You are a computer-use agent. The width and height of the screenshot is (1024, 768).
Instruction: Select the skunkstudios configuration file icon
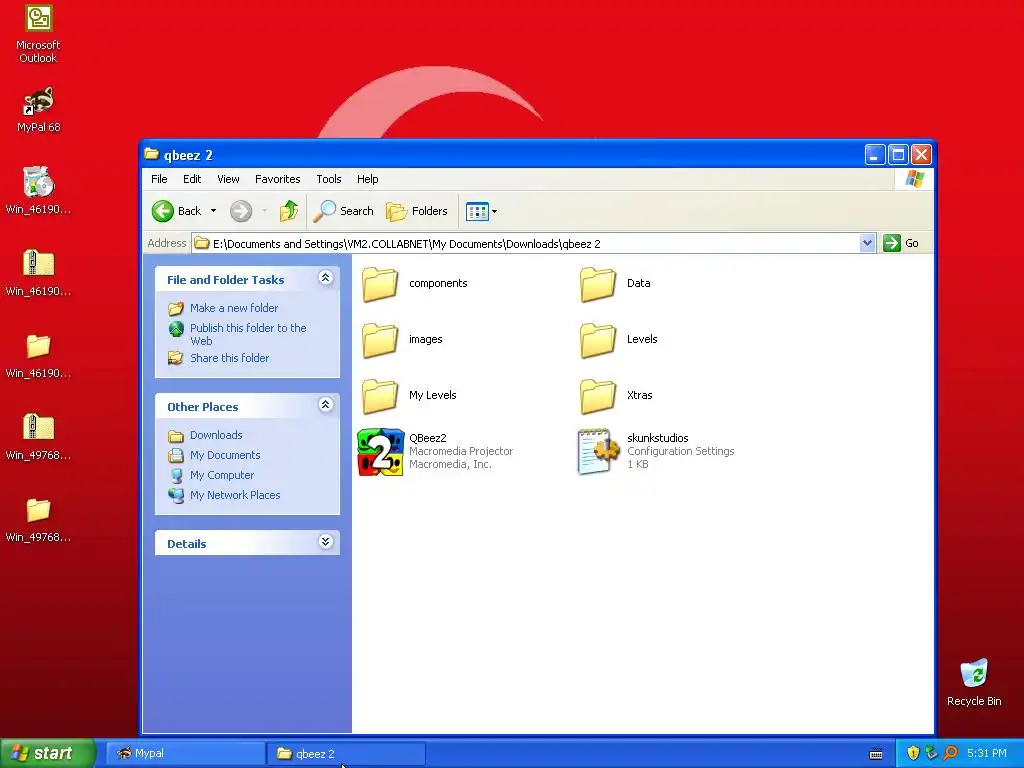tap(598, 452)
